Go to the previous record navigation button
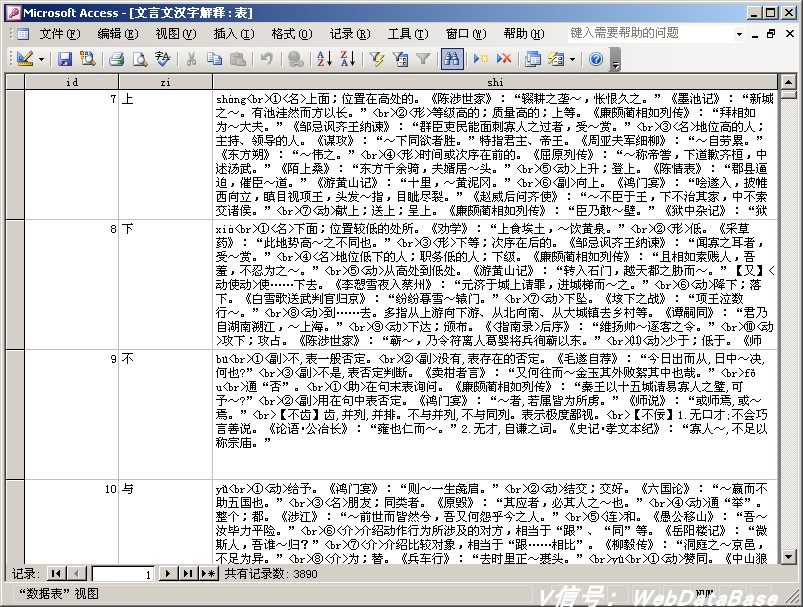Screen dimensions: 803x607 click(76, 574)
